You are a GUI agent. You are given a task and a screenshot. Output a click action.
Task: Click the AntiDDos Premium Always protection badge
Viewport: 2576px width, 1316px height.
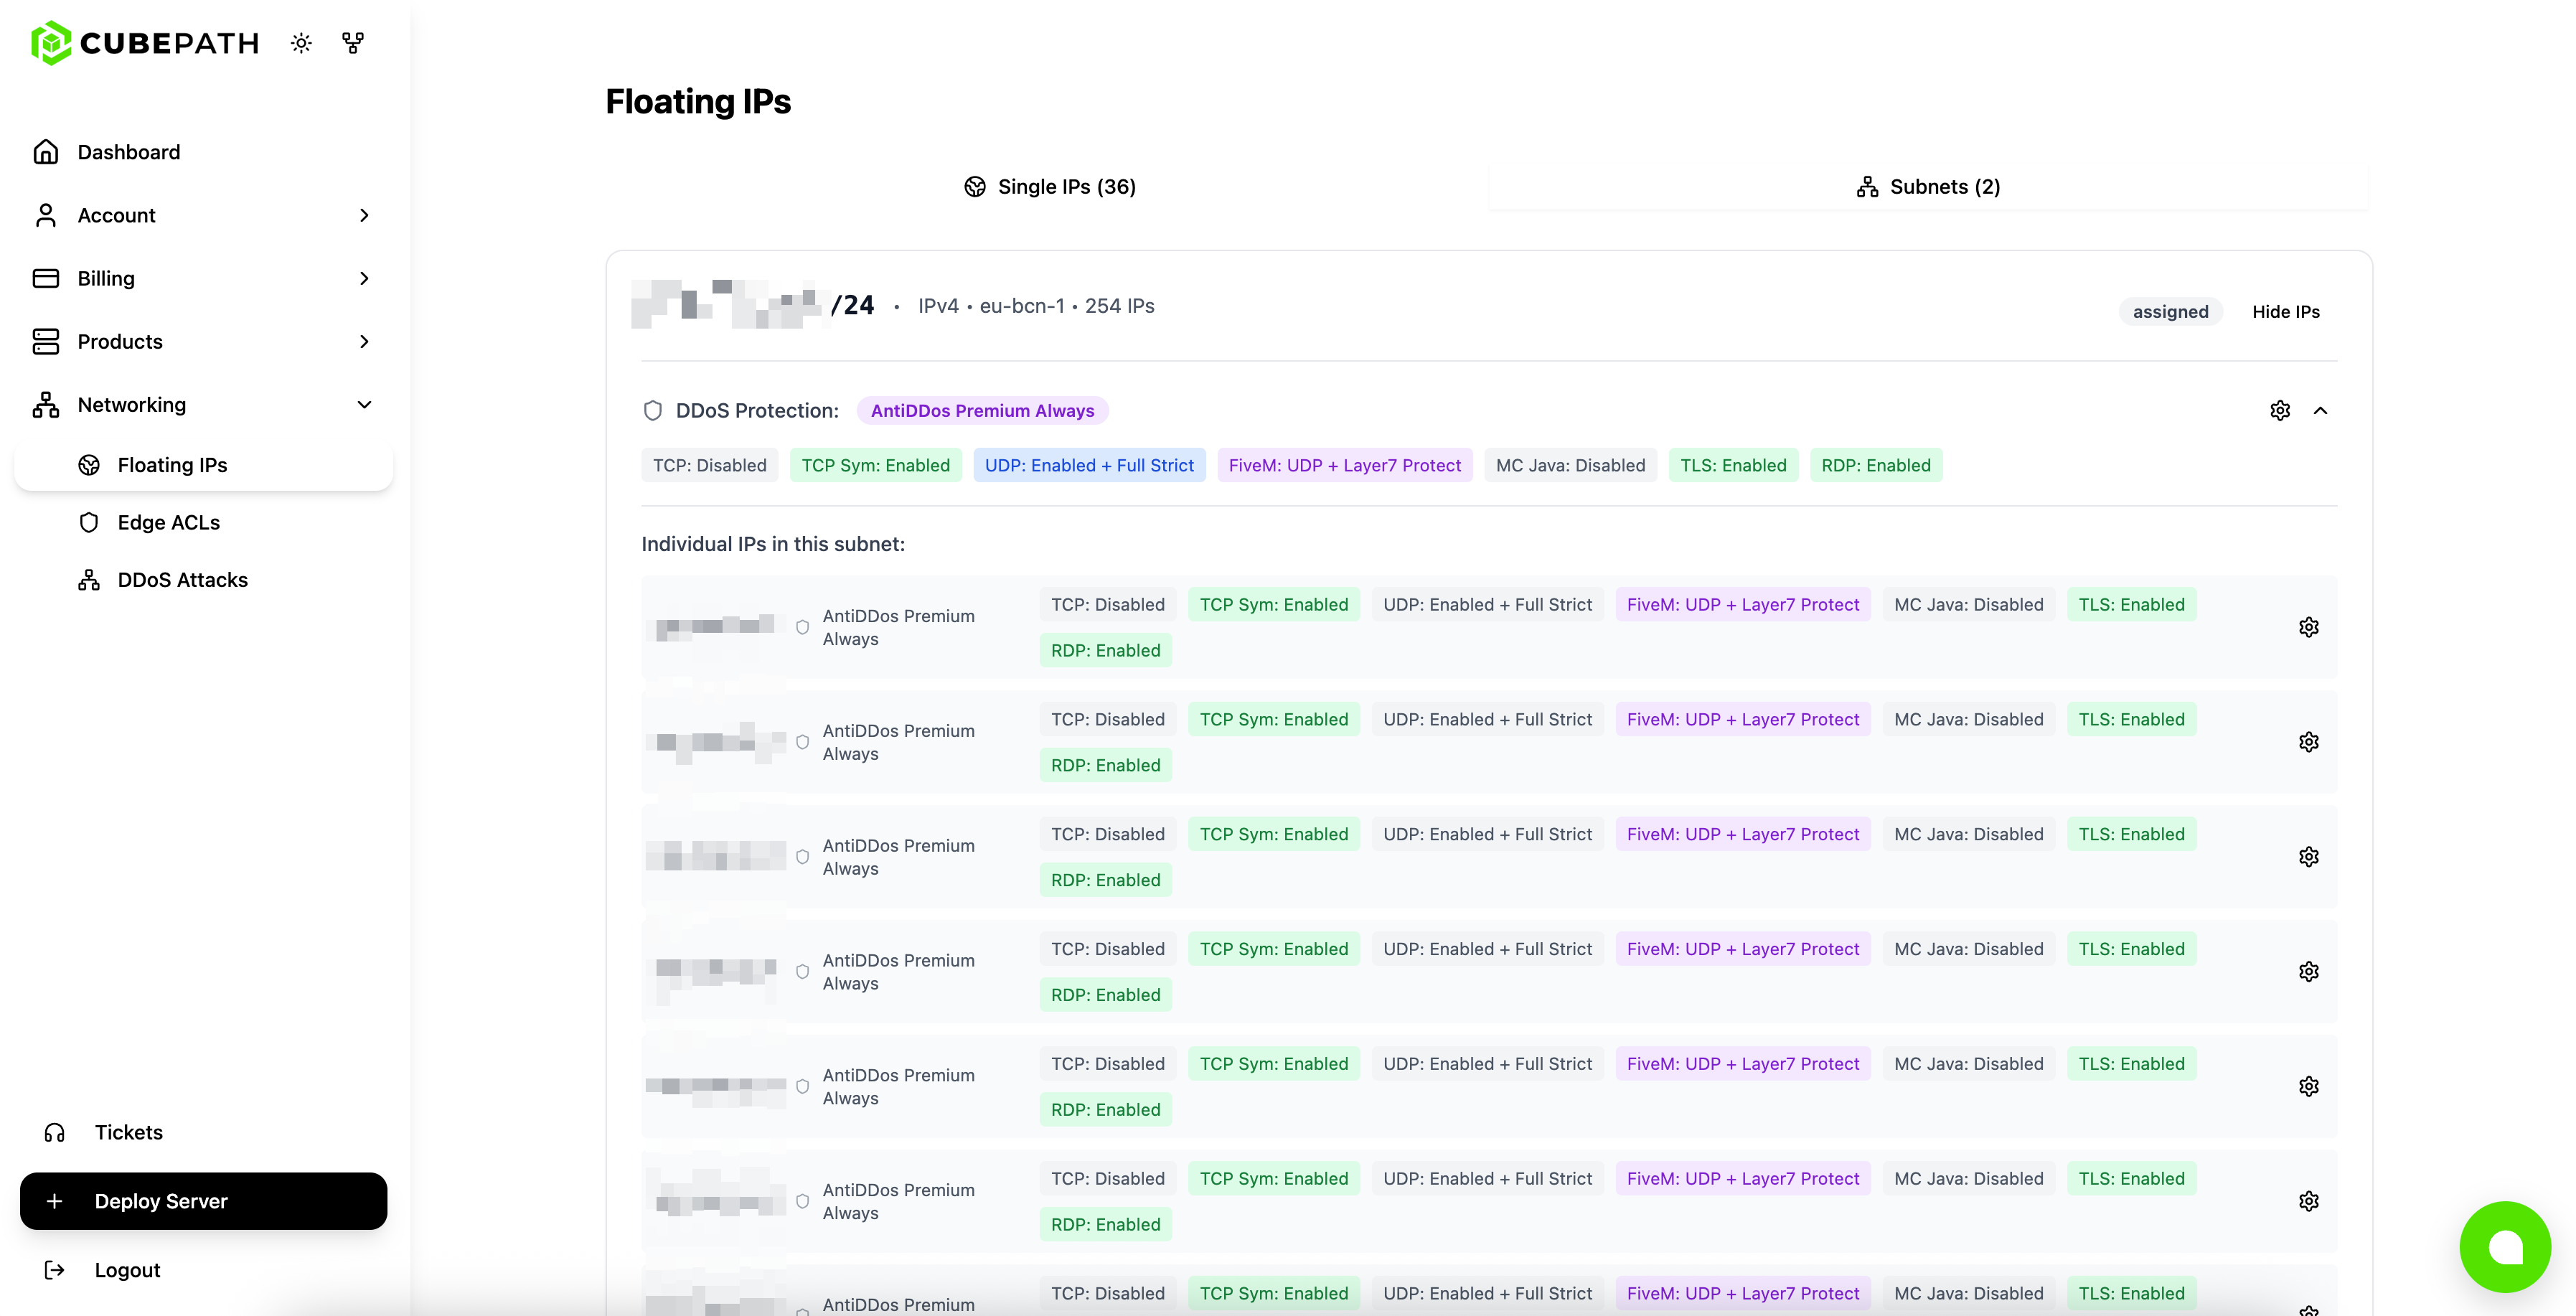point(982,410)
